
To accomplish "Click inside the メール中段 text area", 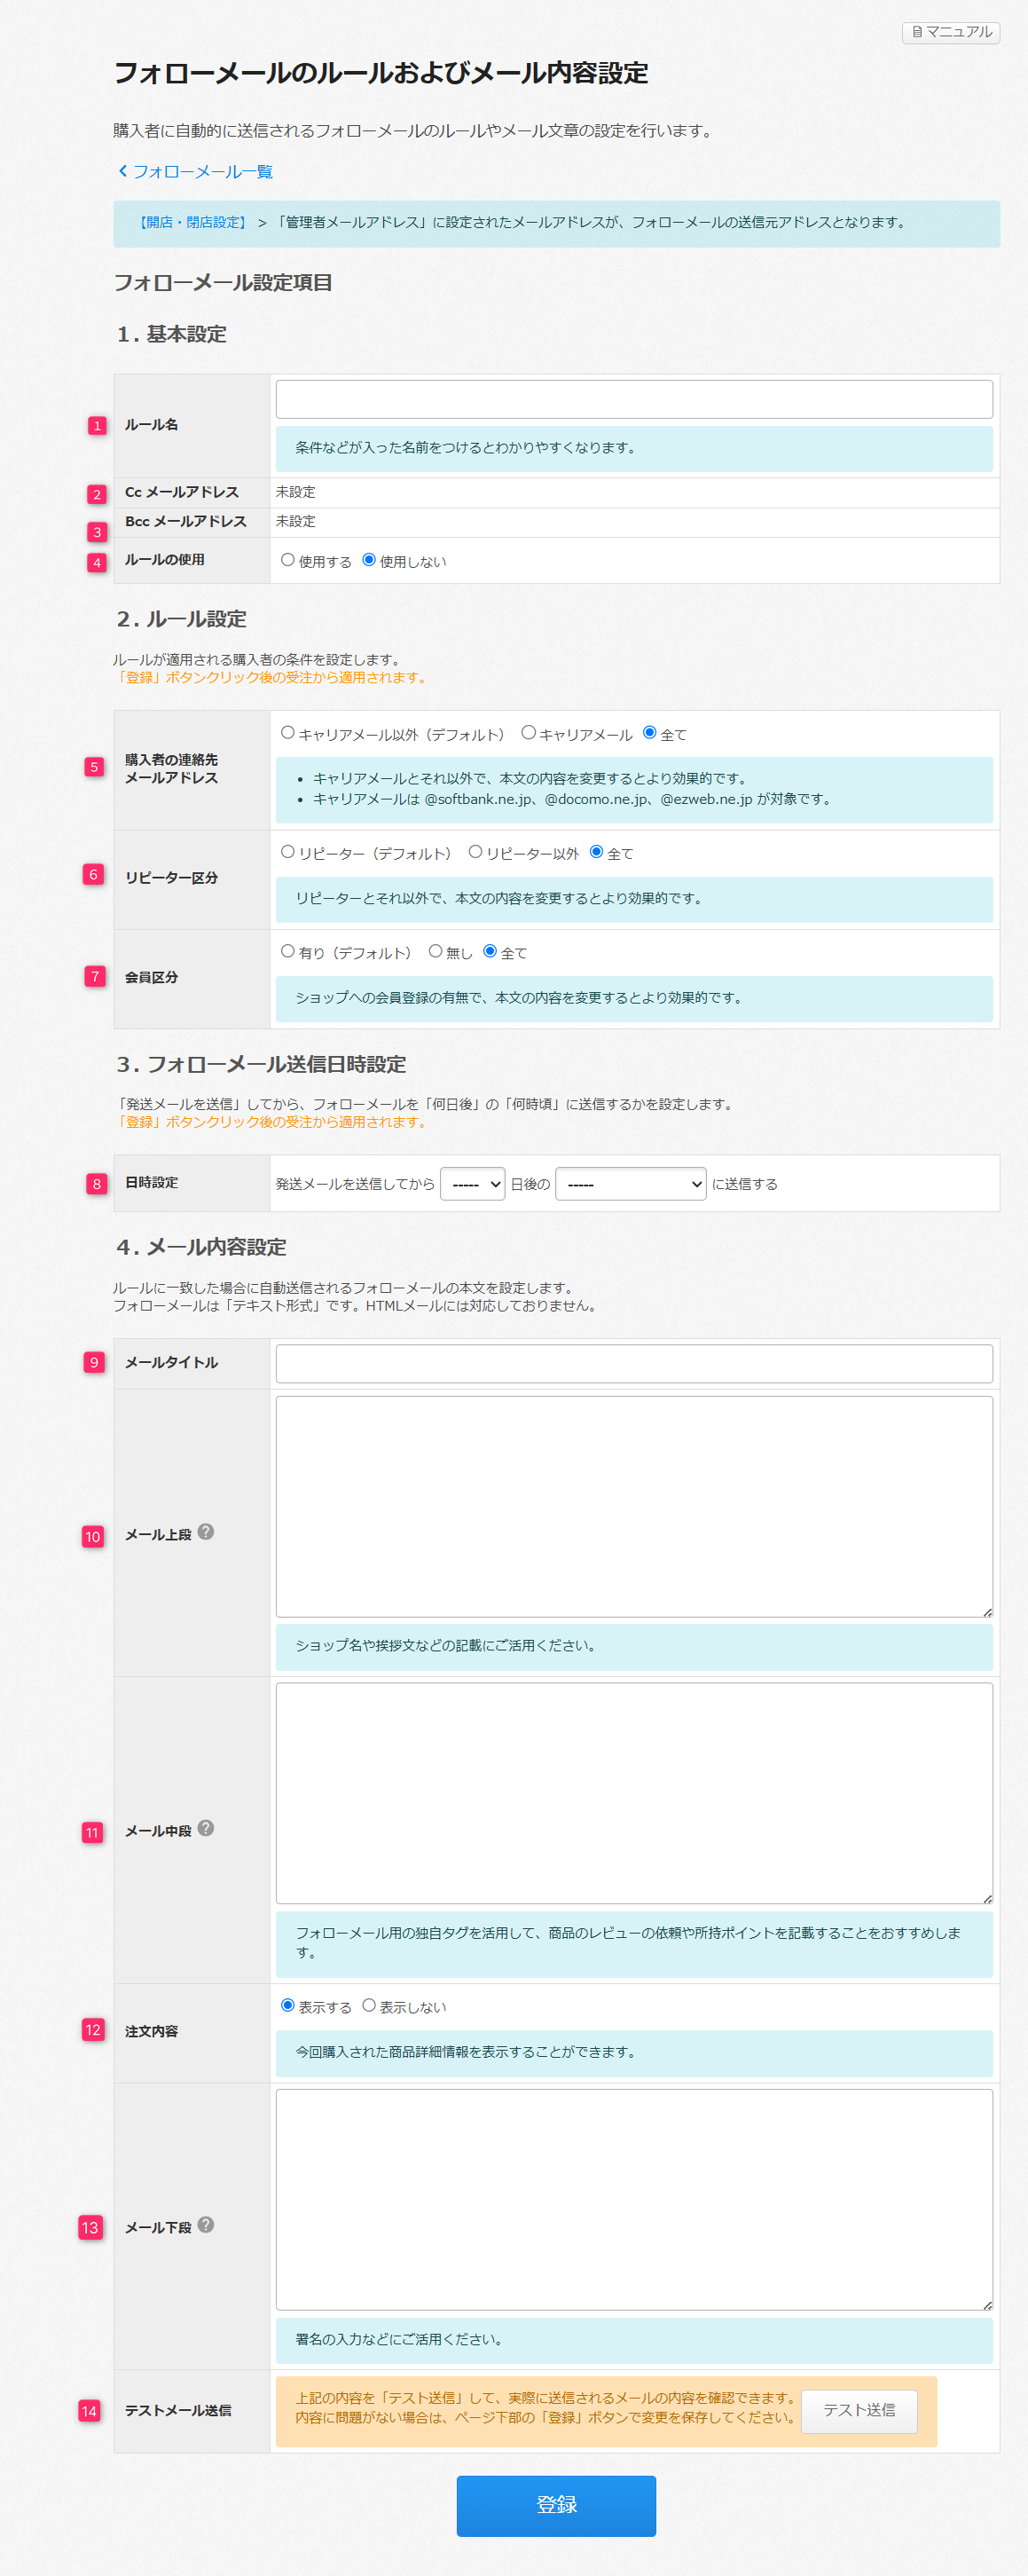I will coord(633,1792).
